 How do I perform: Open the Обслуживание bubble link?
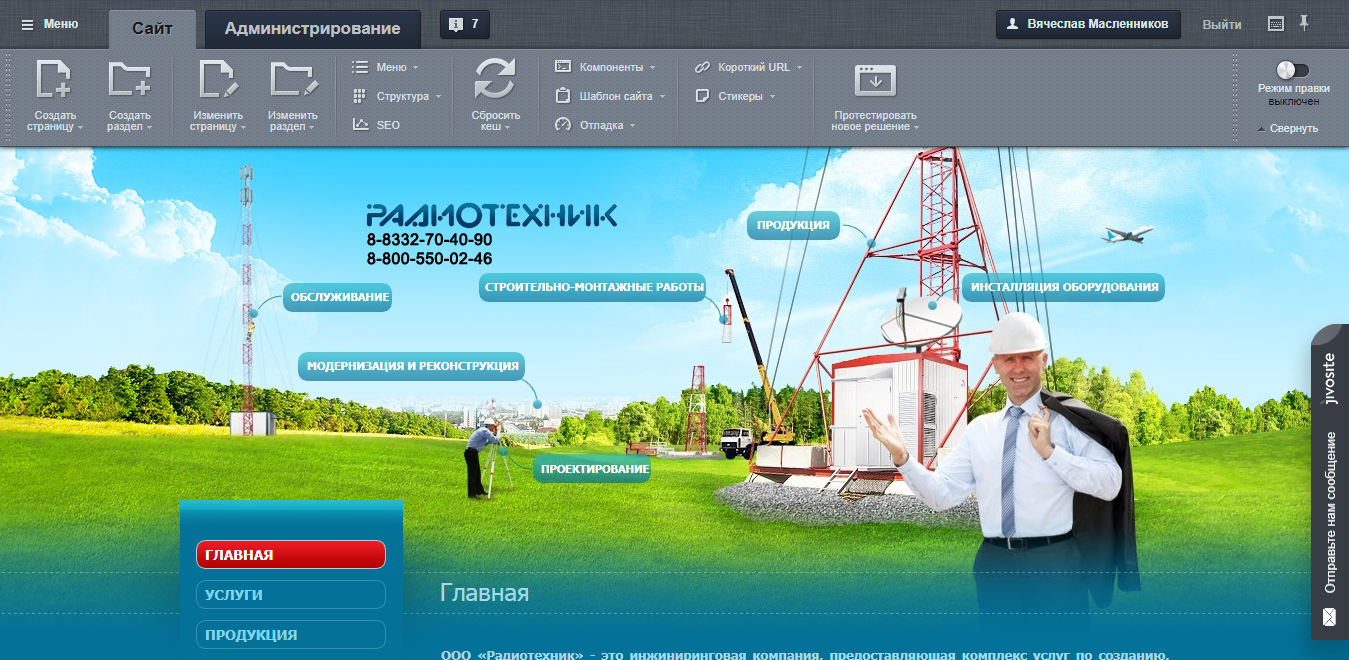[x=337, y=297]
